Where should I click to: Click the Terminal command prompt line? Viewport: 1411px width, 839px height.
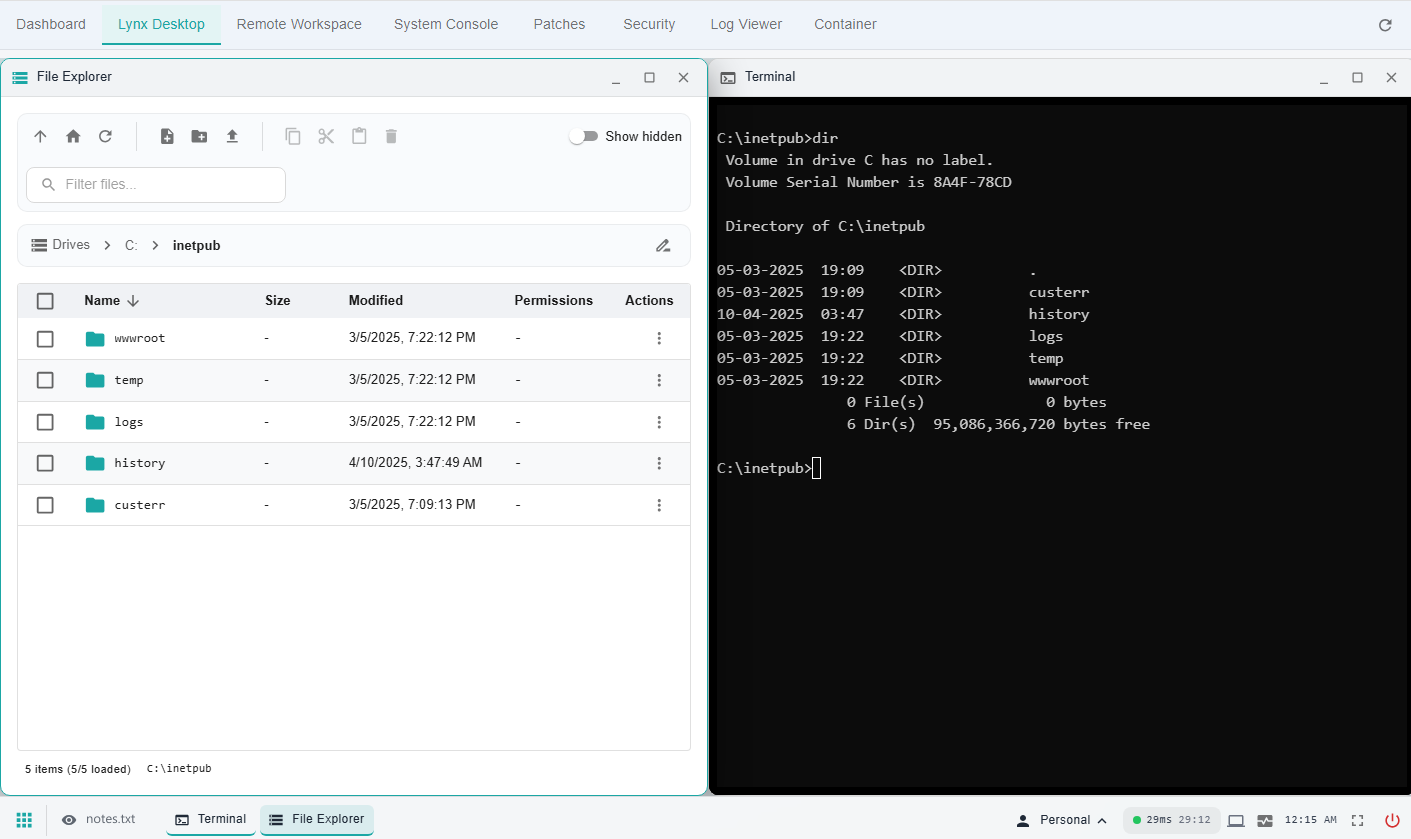[768, 468]
